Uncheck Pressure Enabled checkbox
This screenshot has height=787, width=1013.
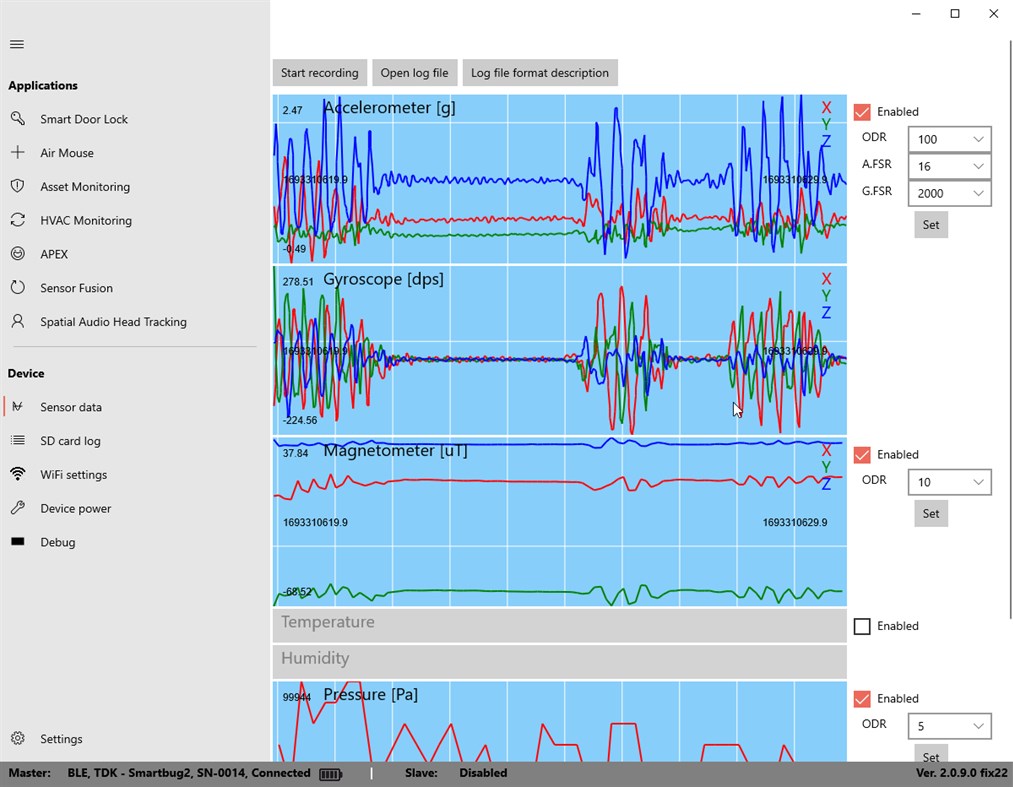pos(862,698)
